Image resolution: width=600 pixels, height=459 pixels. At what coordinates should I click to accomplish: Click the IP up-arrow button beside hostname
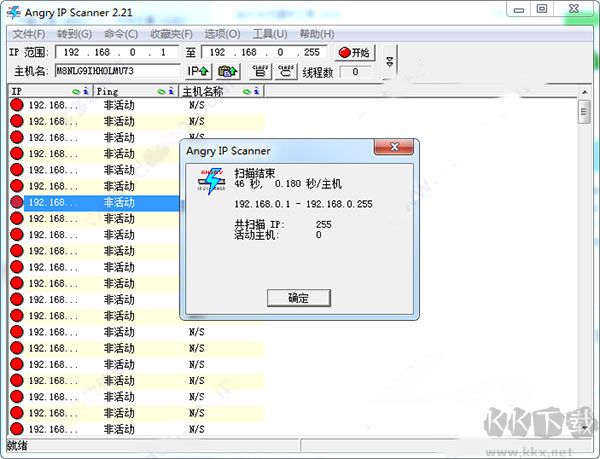click(198, 71)
